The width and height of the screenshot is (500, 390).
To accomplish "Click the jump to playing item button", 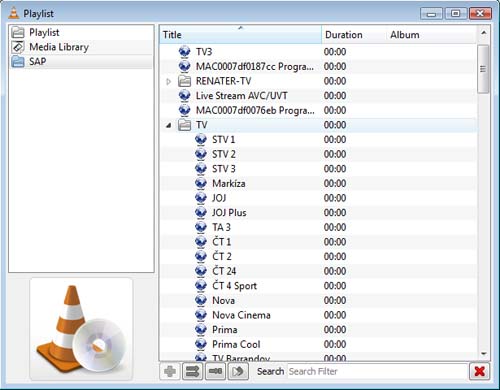I will 238,371.
